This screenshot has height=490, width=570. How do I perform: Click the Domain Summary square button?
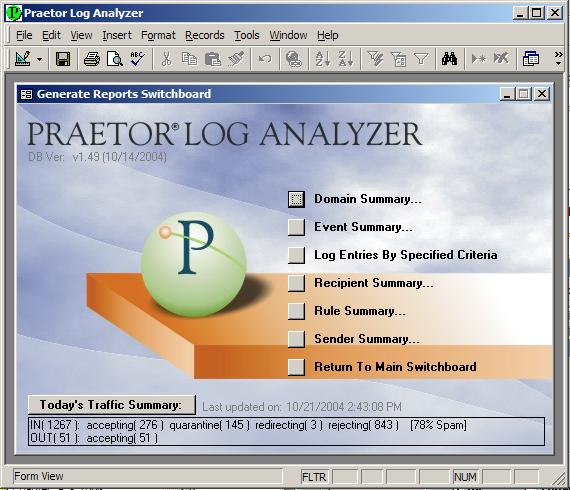(x=296, y=199)
